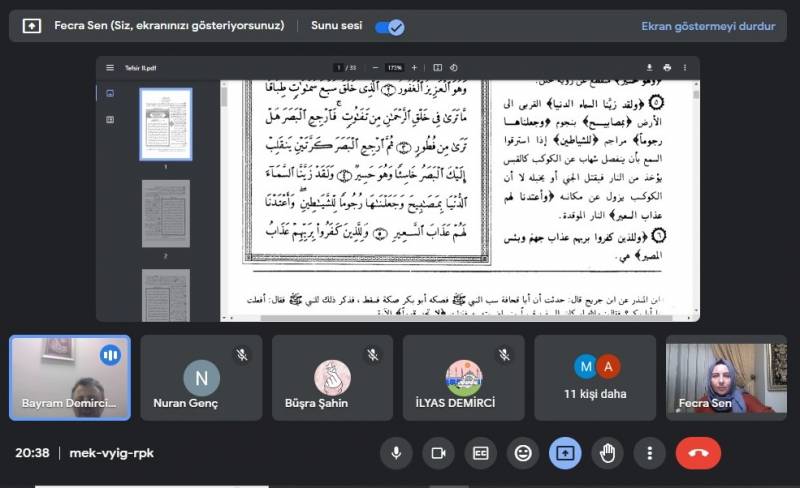The image size is (800, 488).
Task: Raise your hand
Action: pyautogui.click(x=607, y=453)
